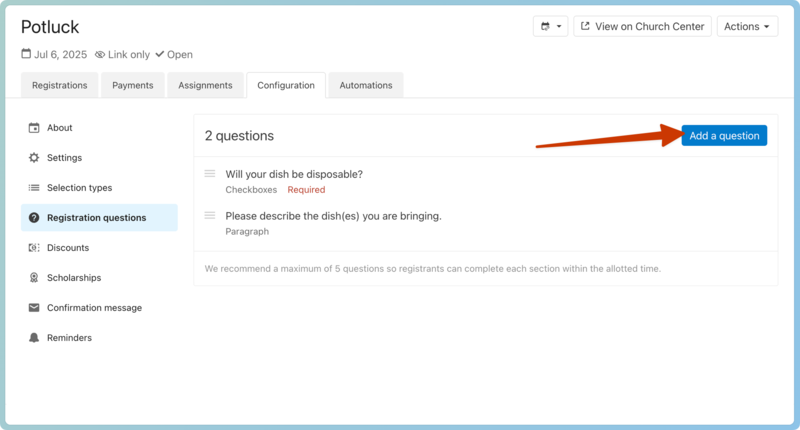Click the Reminders bell icon
The height and width of the screenshot is (430, 800).
click(x=34, y=338)
